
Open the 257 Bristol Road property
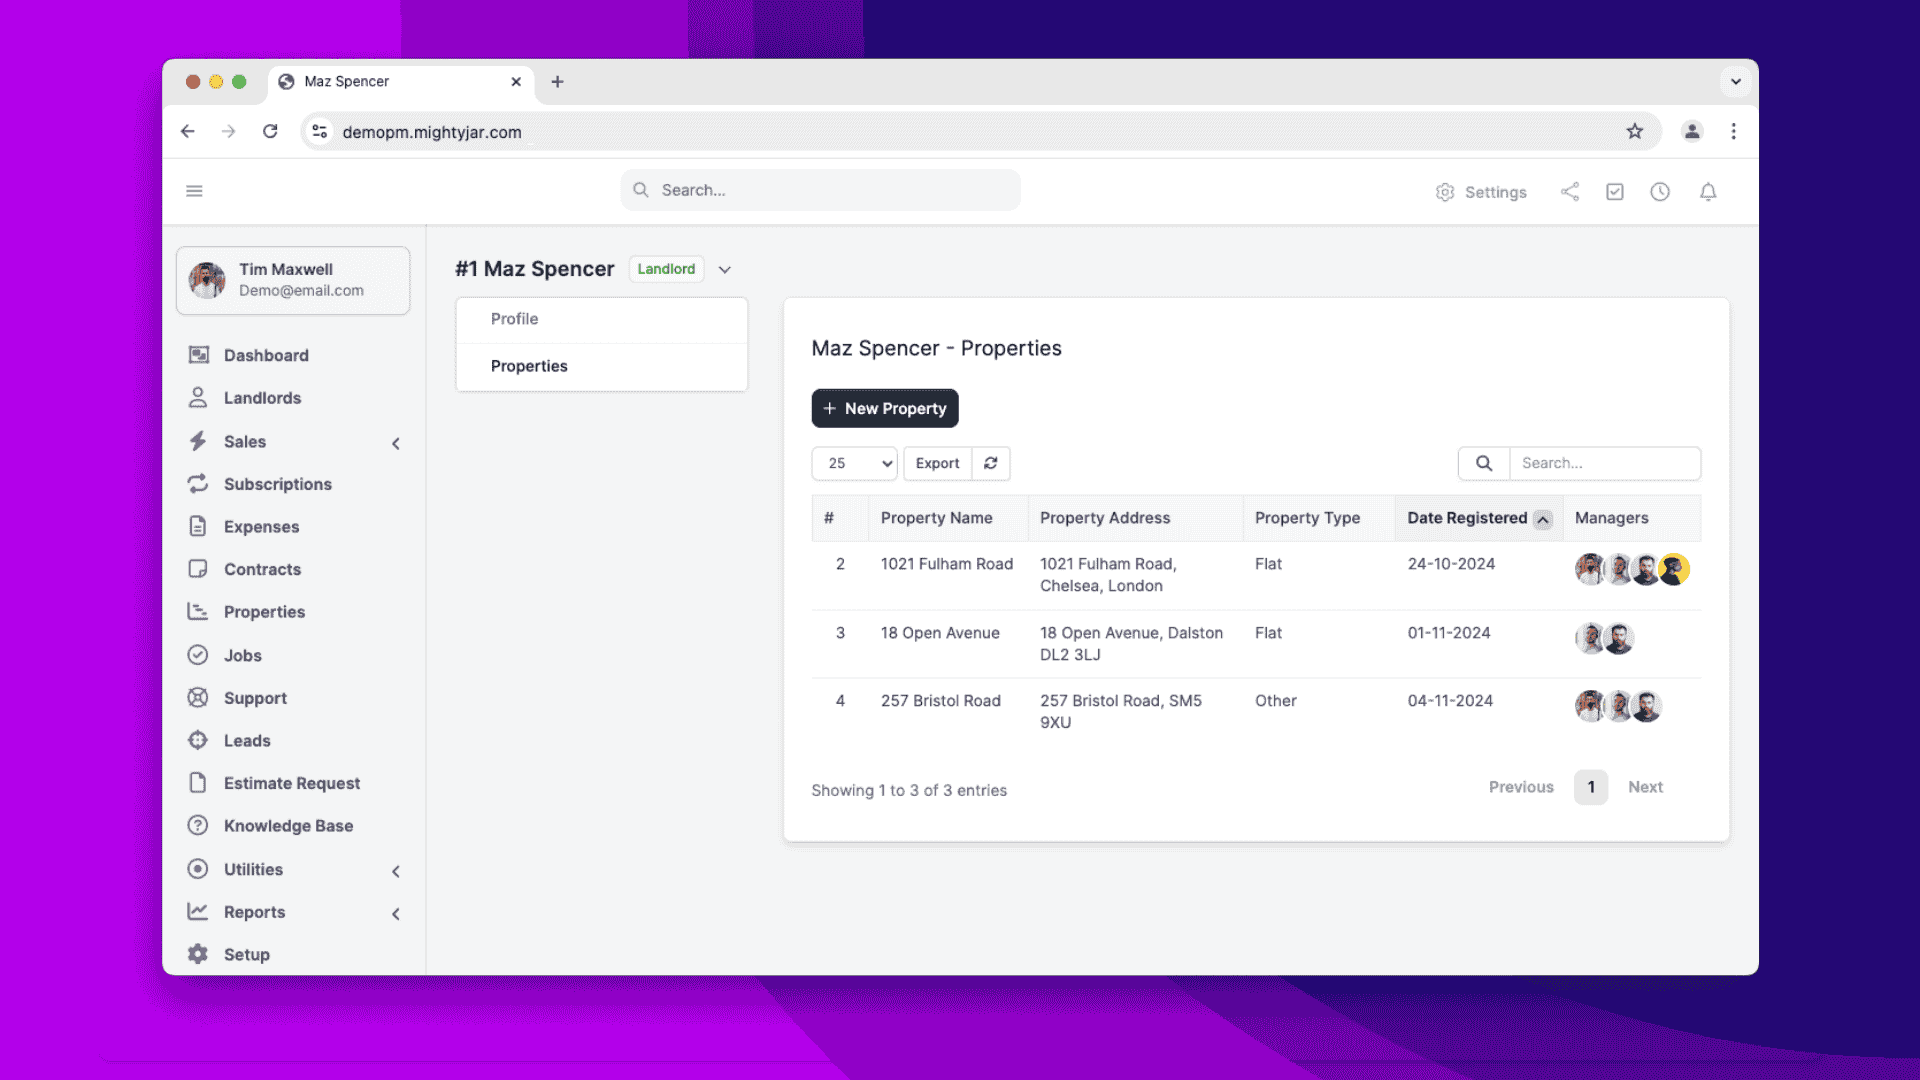click(x=940, y=701)
